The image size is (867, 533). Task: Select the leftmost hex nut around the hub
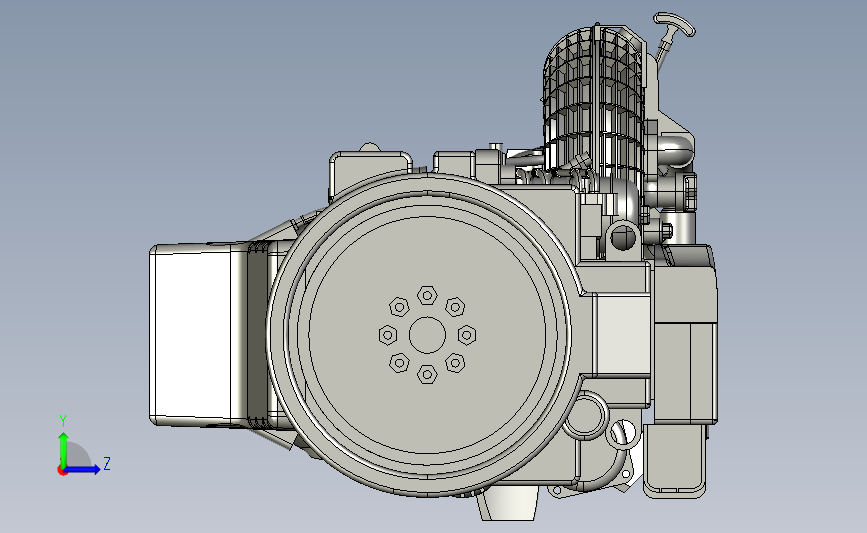pos(388,335)
